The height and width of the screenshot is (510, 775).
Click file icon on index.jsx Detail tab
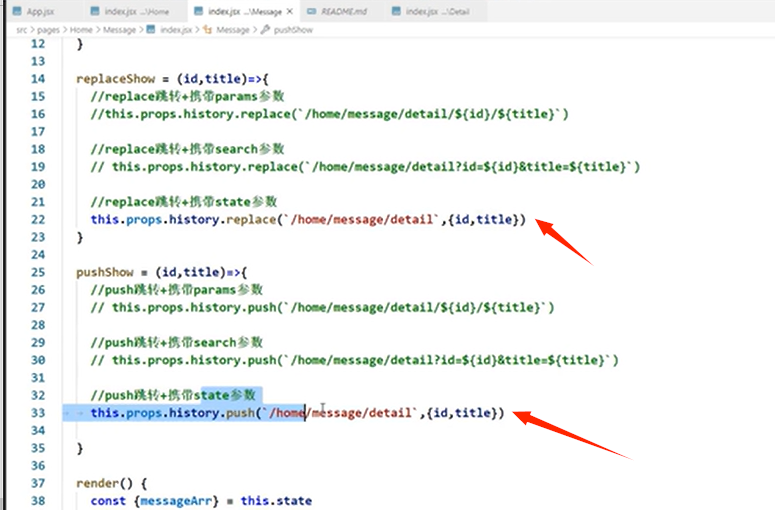click(x=396, y=11)
